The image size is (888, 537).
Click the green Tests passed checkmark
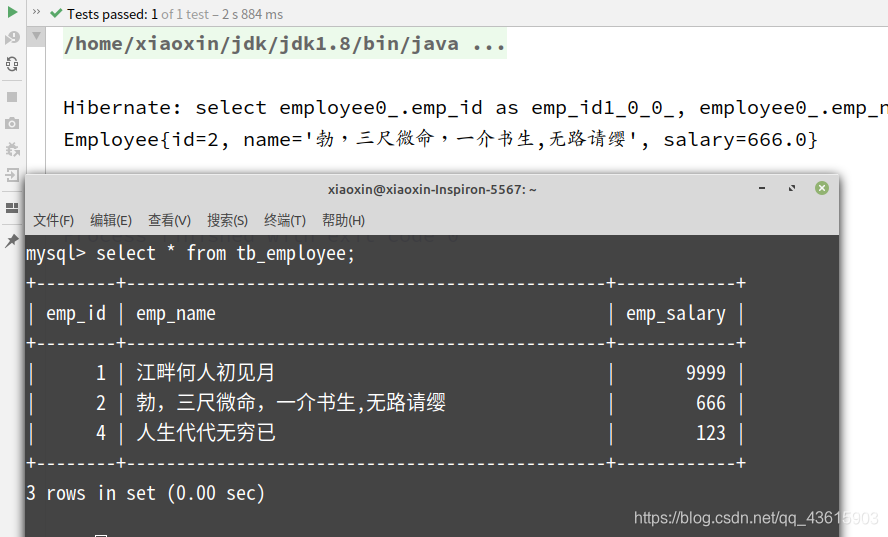click(56, 13)
